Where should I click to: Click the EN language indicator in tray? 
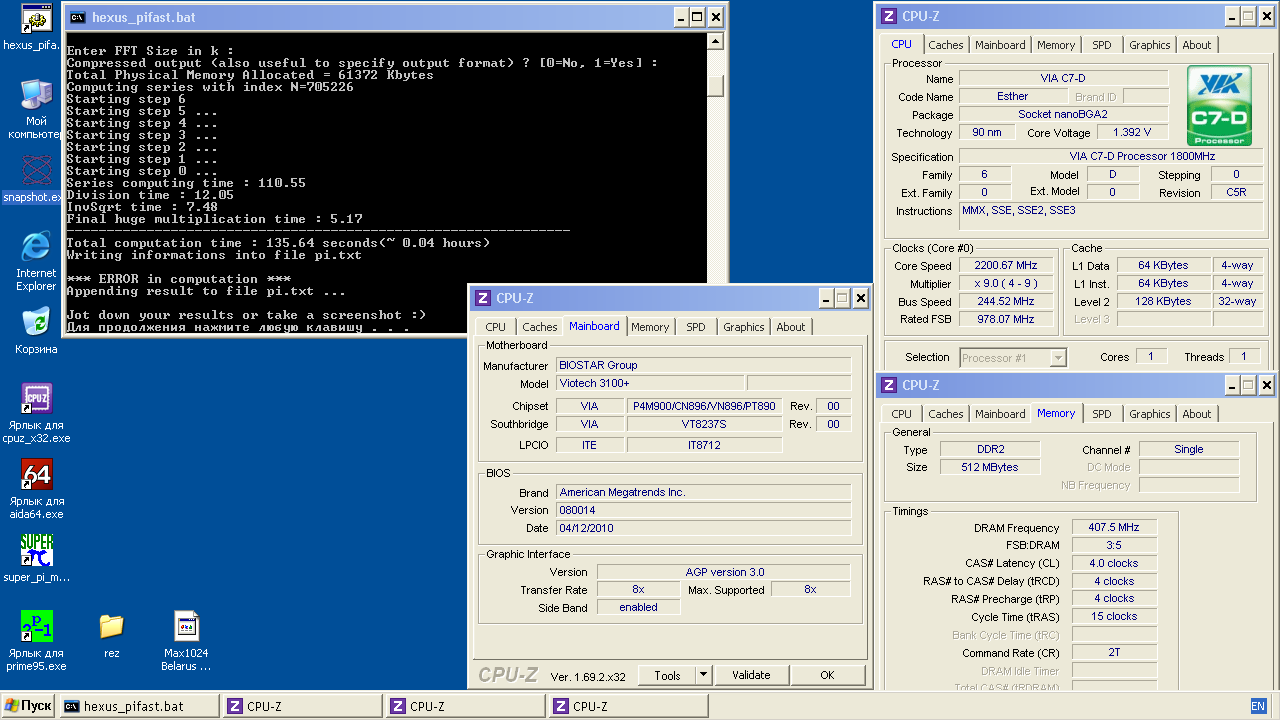(1258, 706)
